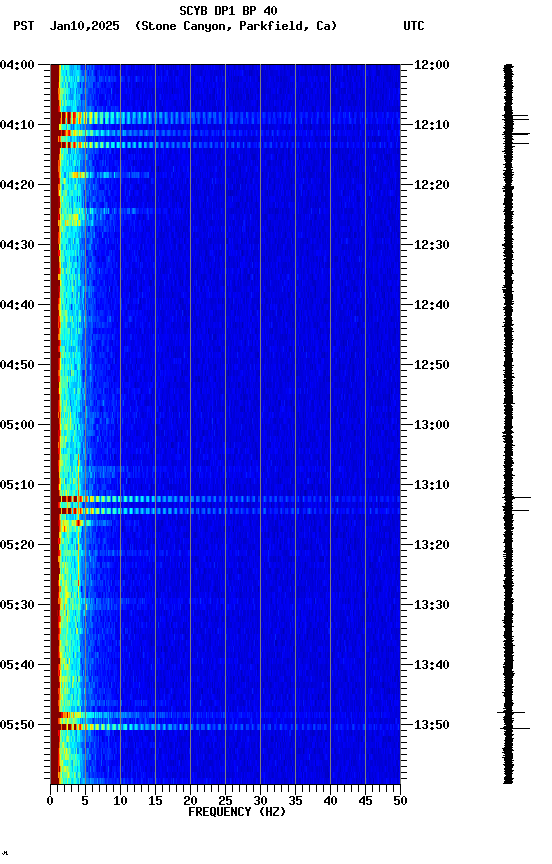
Task: Click the title text 'SCYB DP1 BP 40'
Action: [x=228, y=11]
